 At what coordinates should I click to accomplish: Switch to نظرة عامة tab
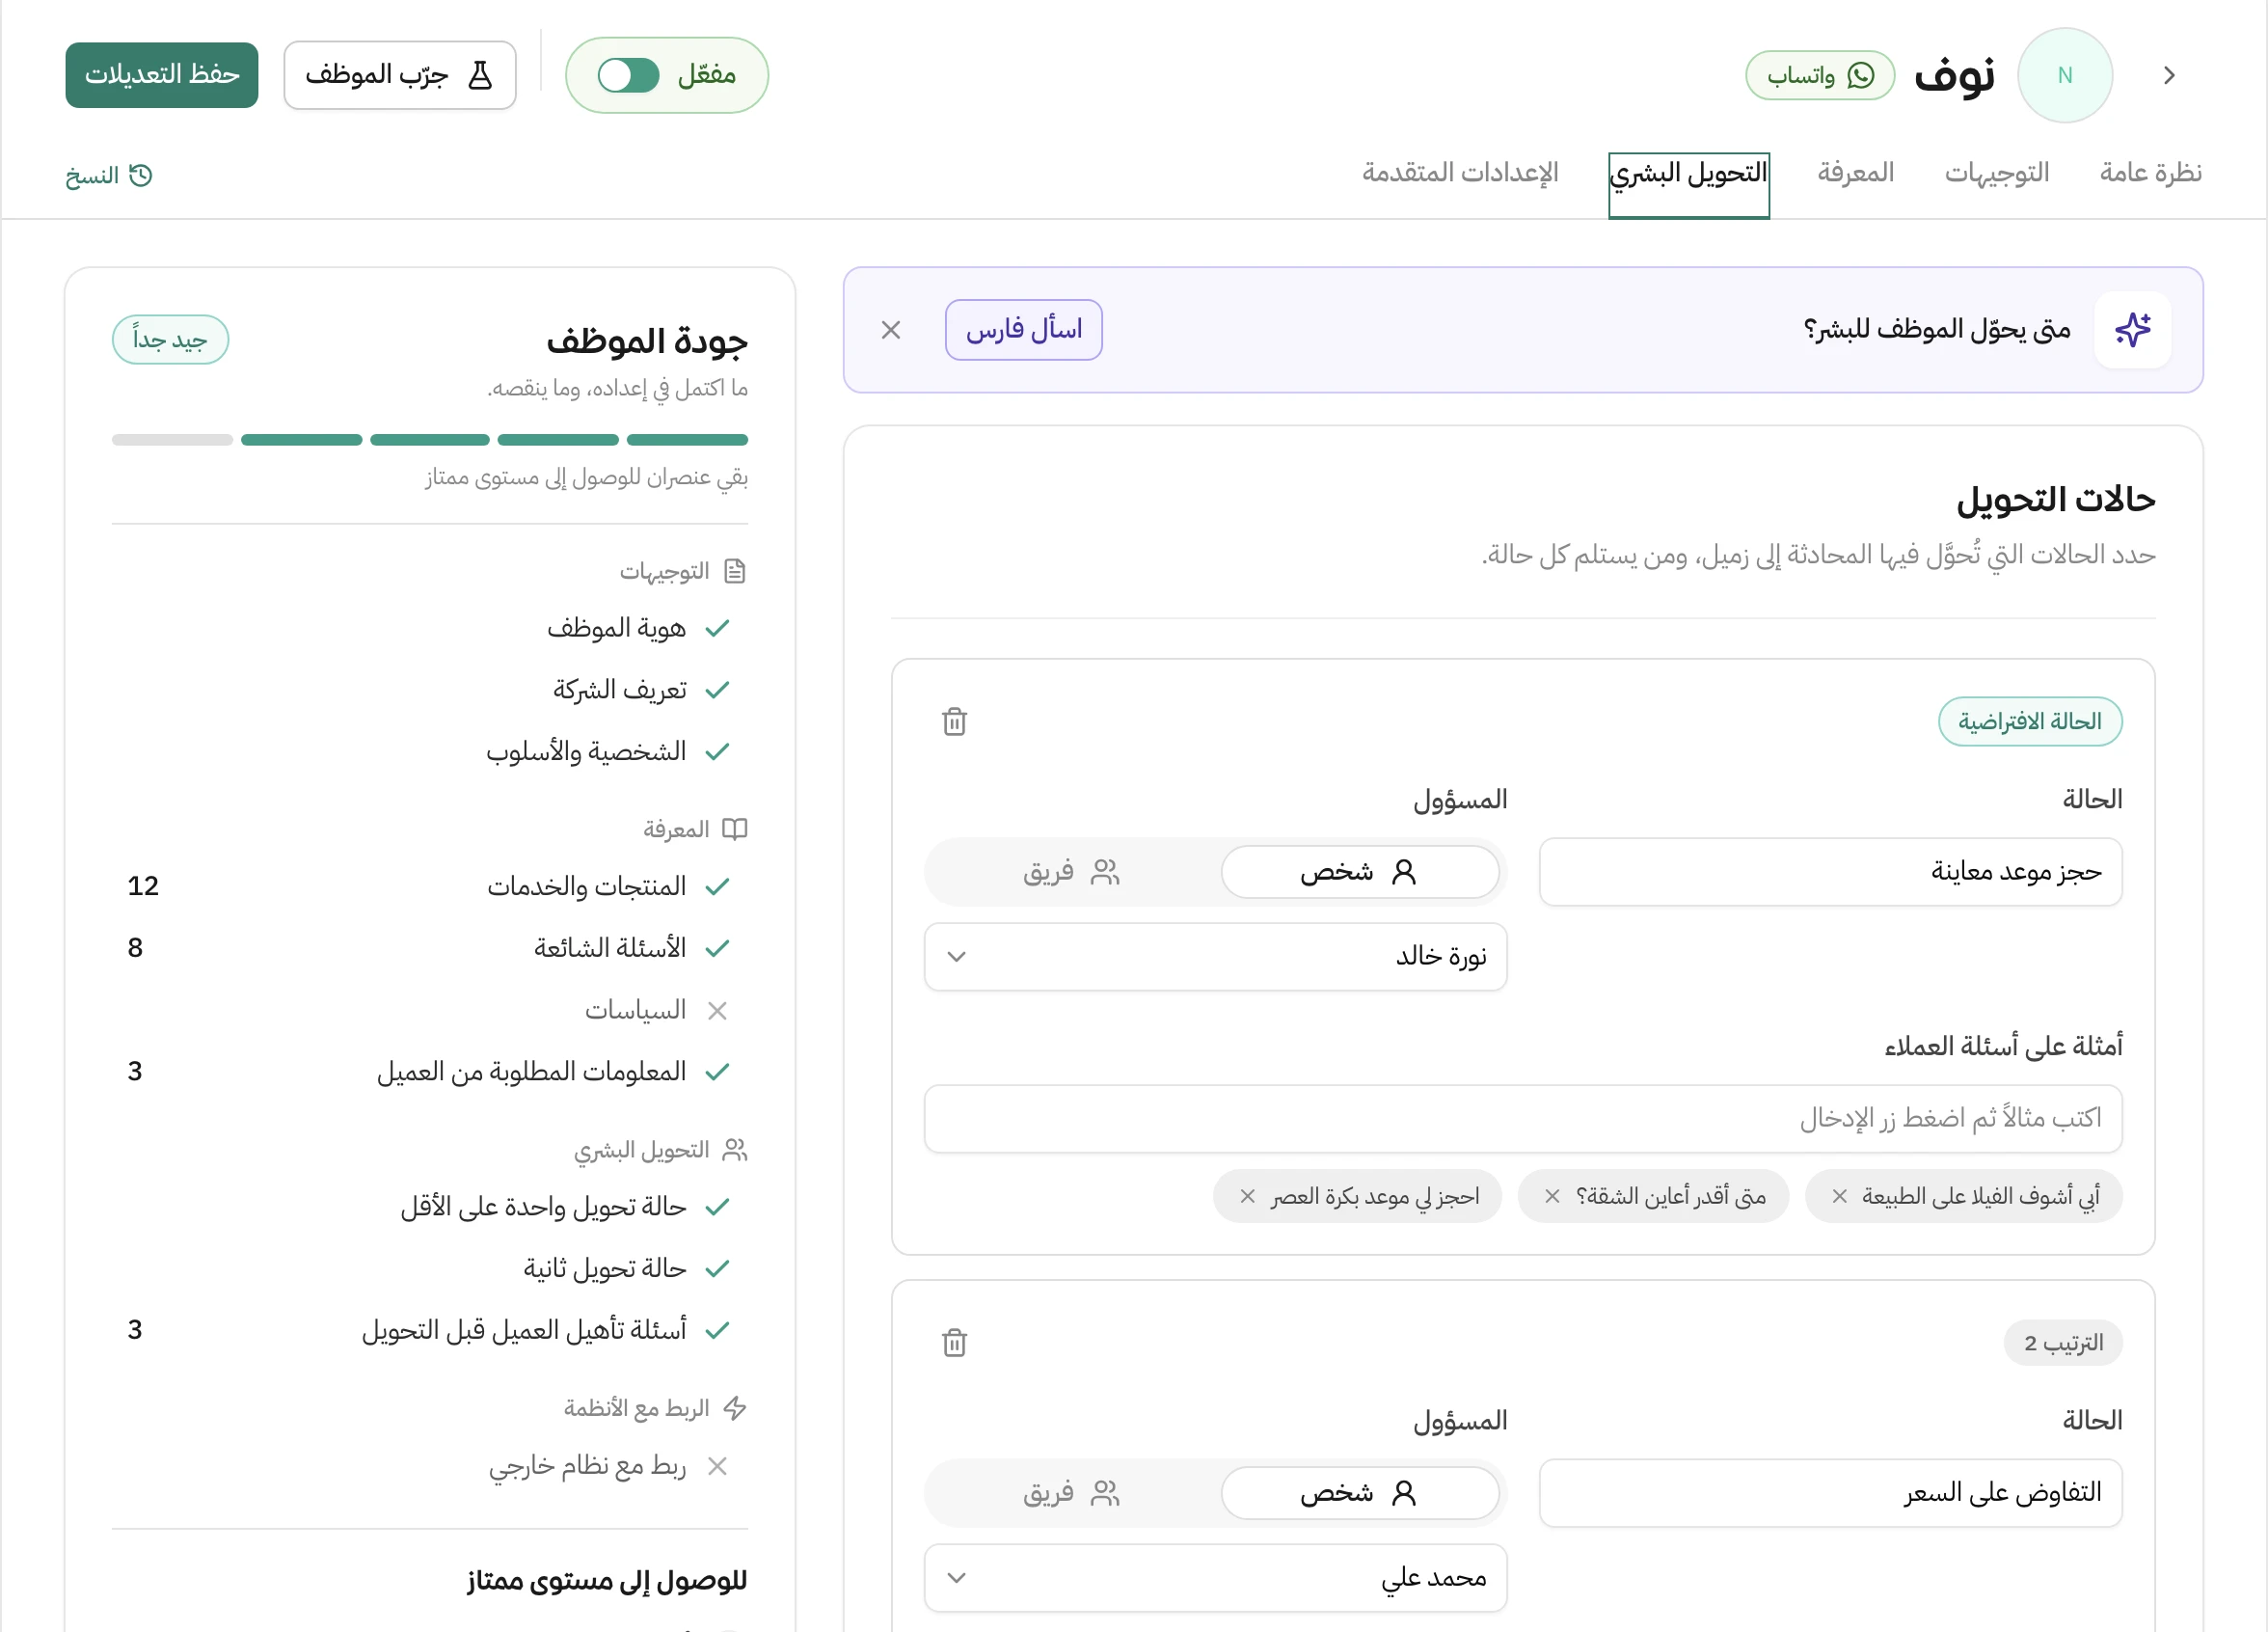click(2150, 173)
